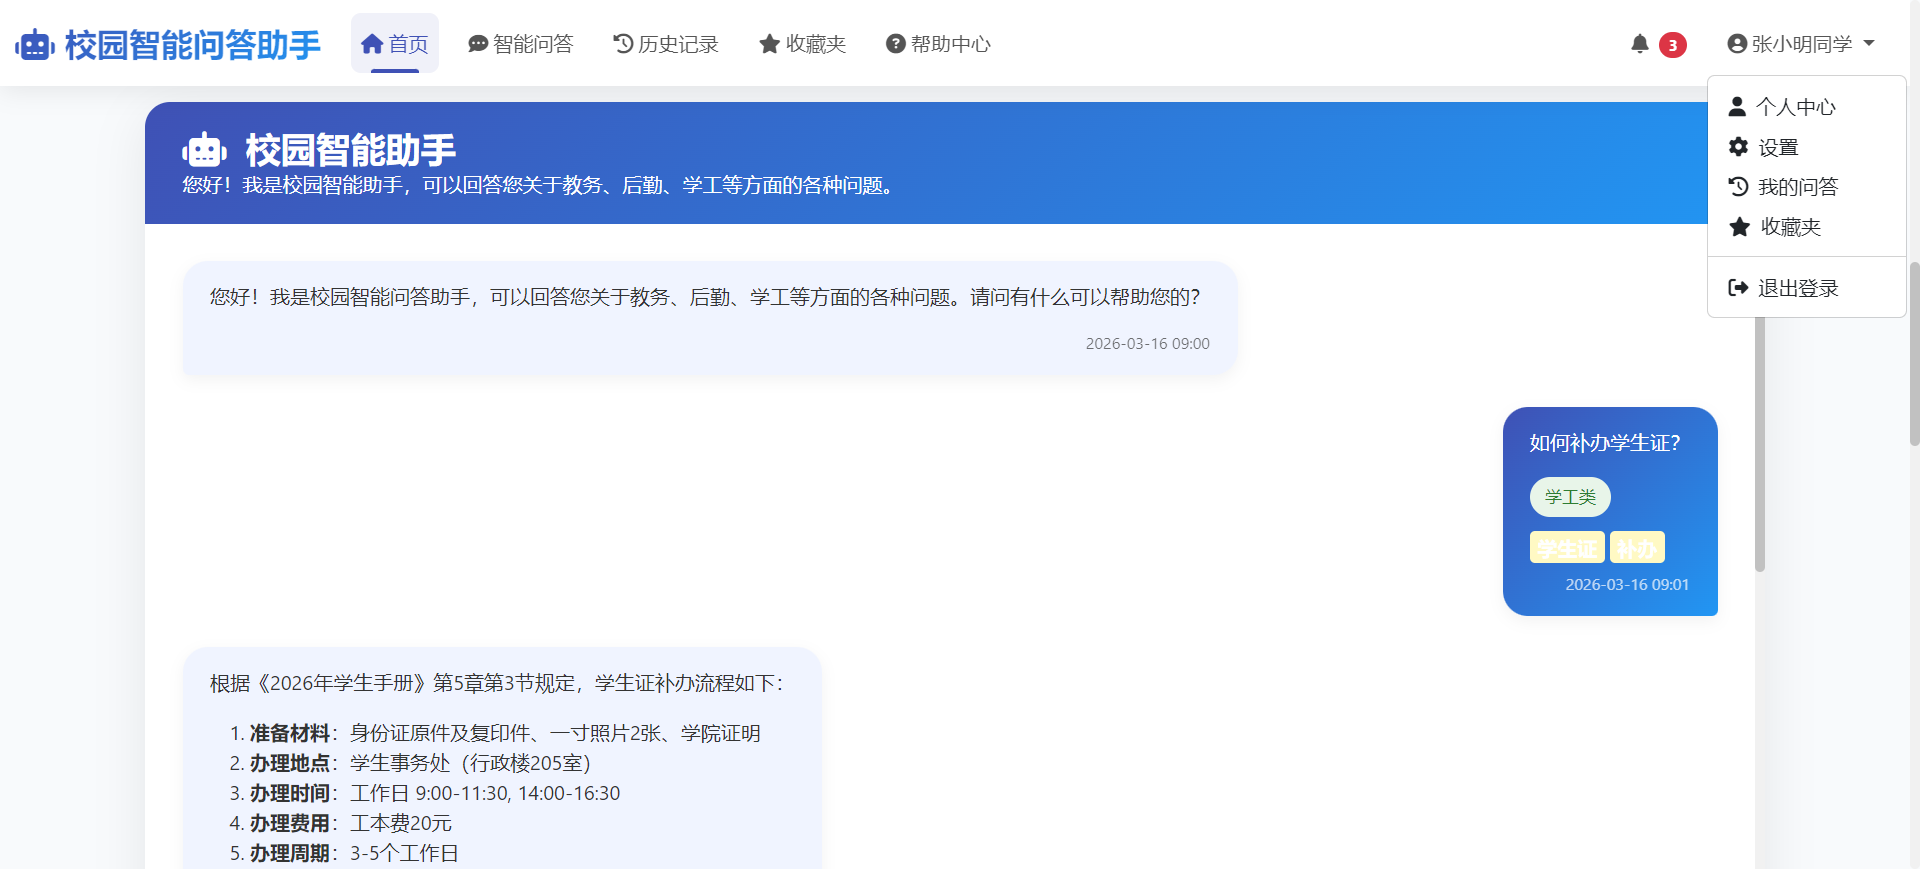
Task: Click the timestamp 2026-03-16 09:01
Action: coord(1627,585)
